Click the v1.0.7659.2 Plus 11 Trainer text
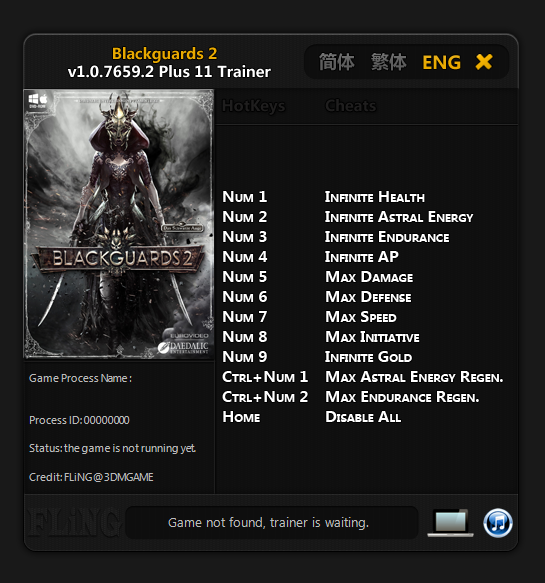 (169, 72)
